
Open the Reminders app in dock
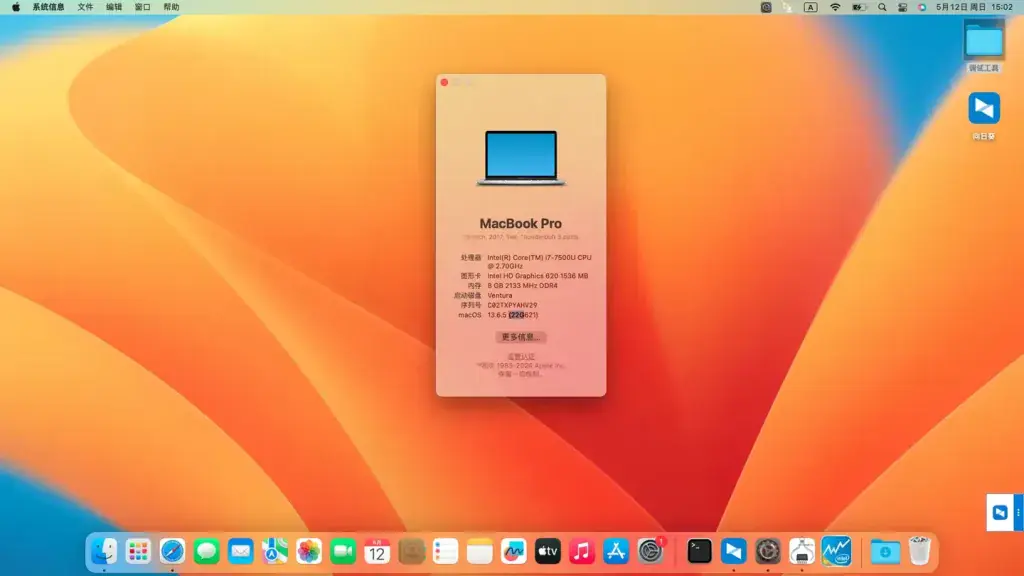pos(445,551)
